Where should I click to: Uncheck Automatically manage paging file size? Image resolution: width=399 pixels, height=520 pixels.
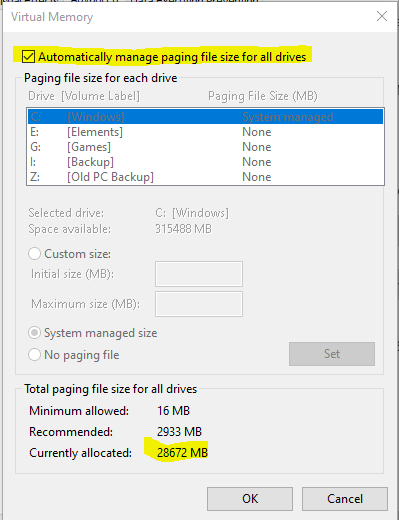[28, 57]
